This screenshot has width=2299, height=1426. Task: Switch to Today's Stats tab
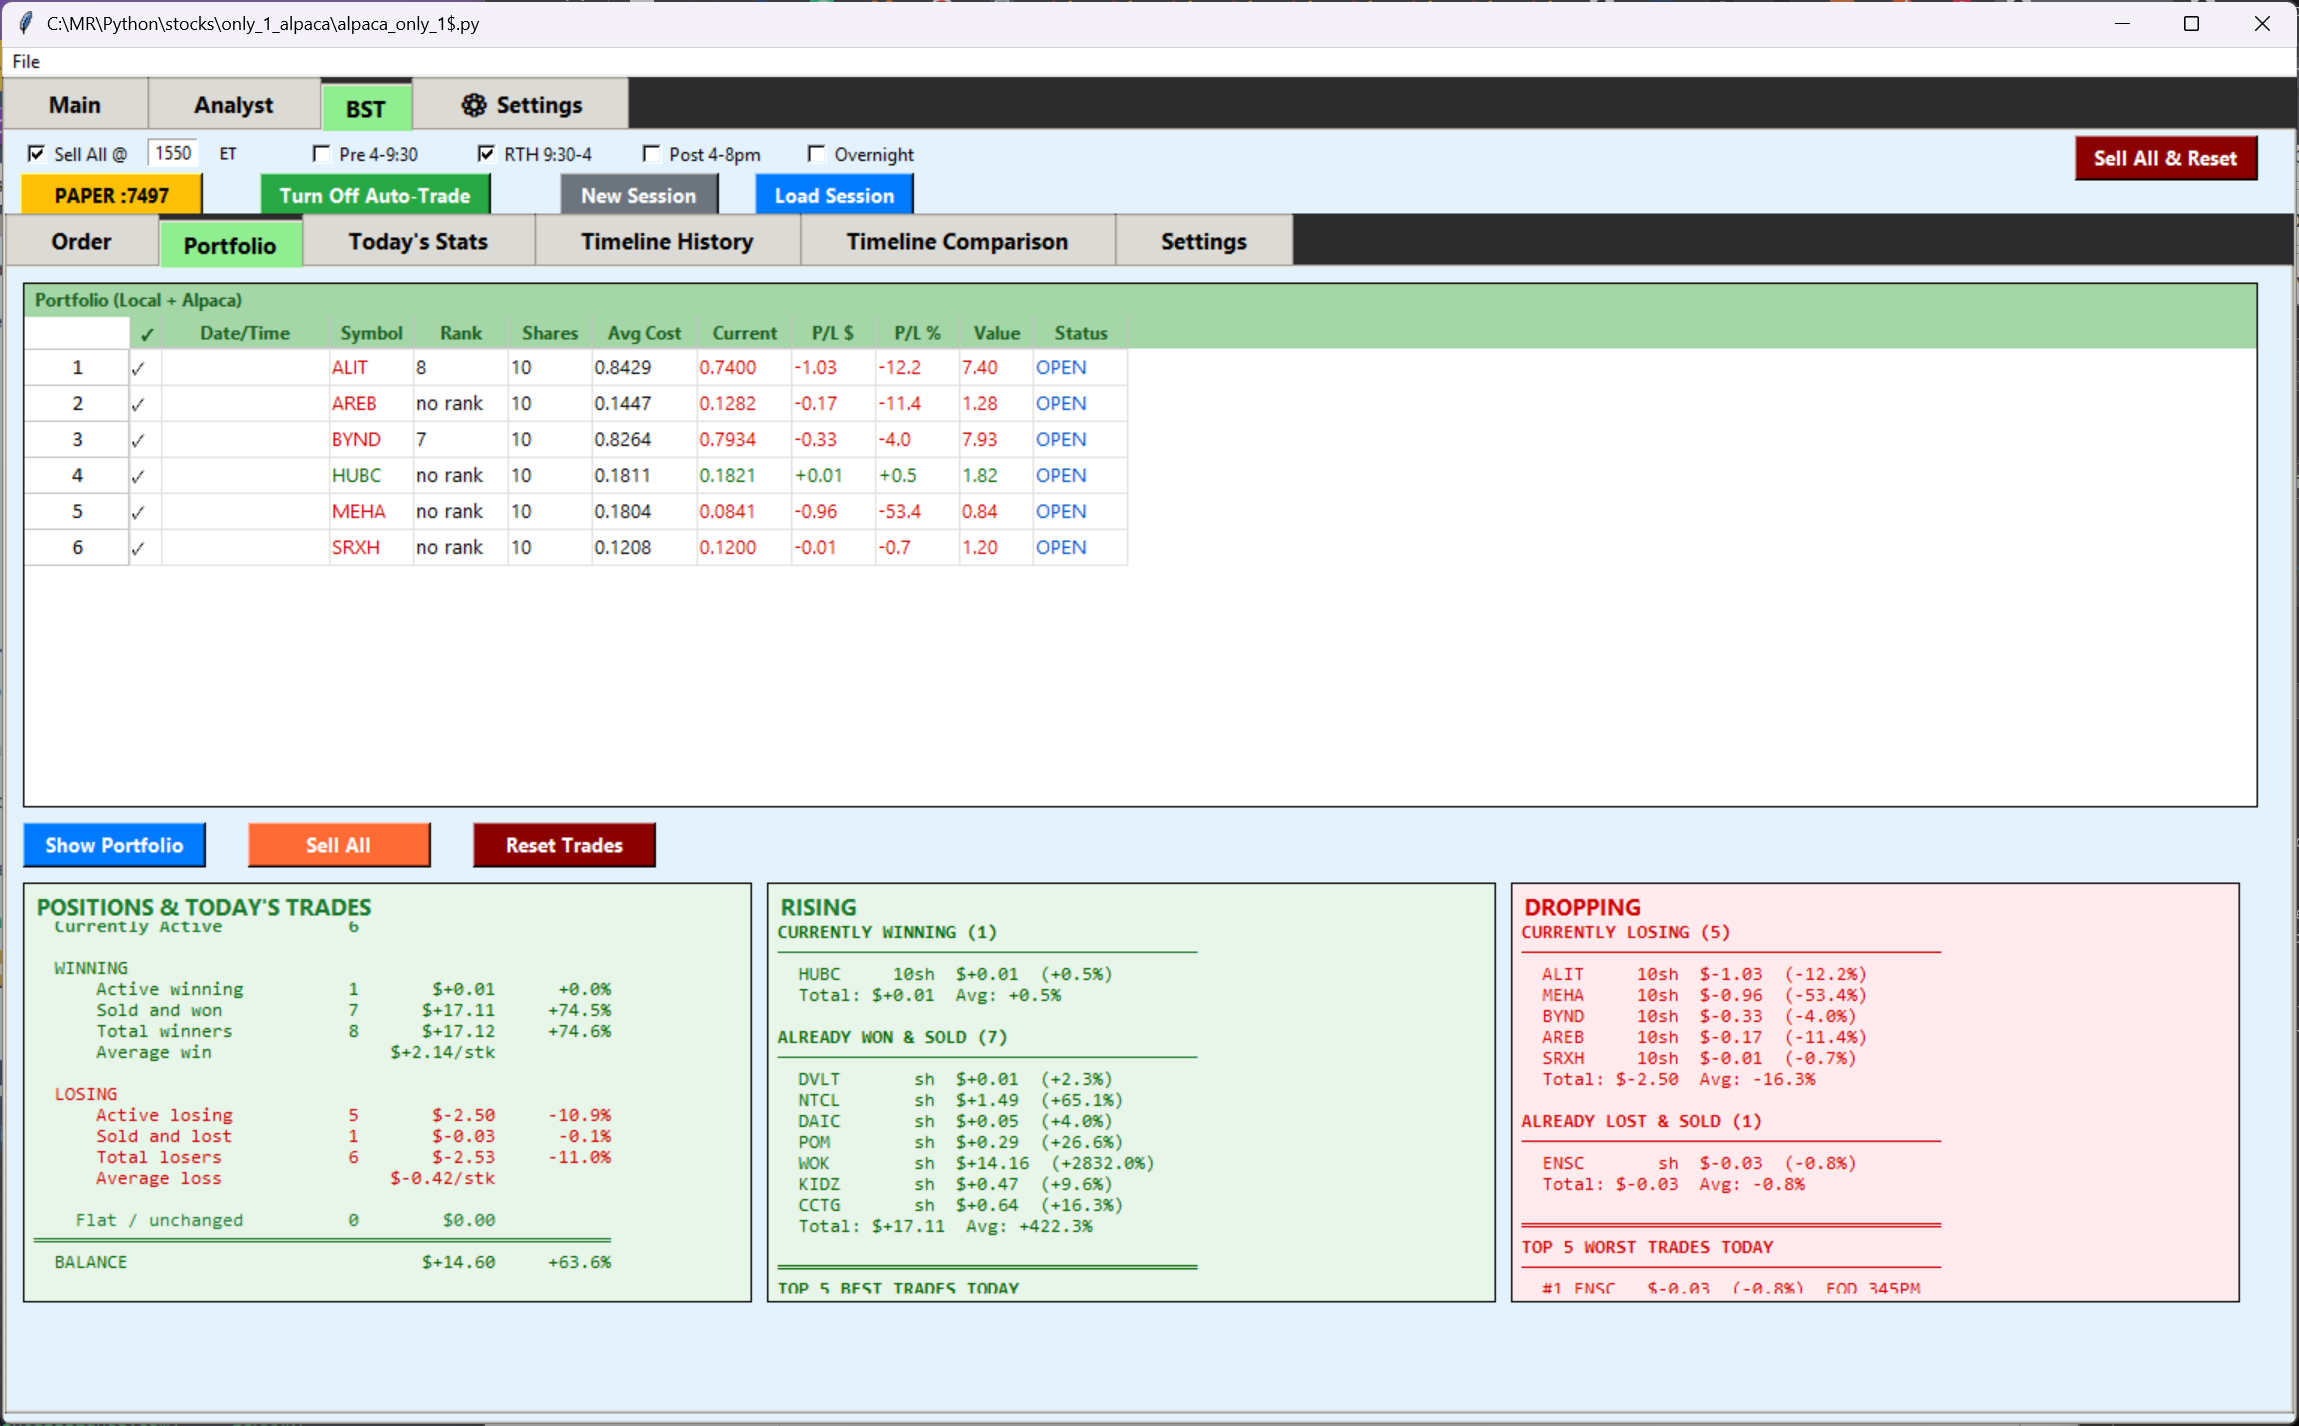click(418, 242)
